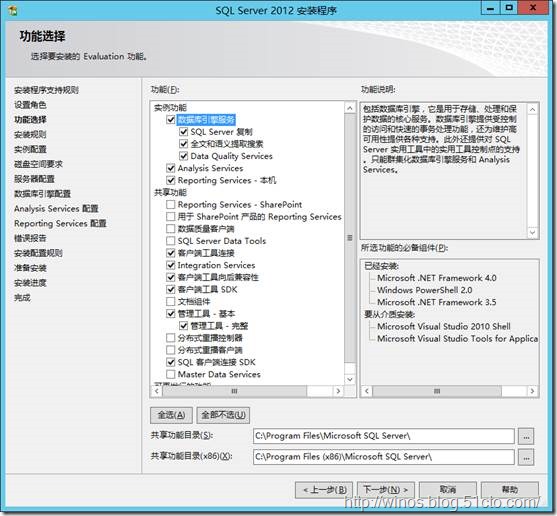Check SQL Server Data Tools option

pos(171,241)
